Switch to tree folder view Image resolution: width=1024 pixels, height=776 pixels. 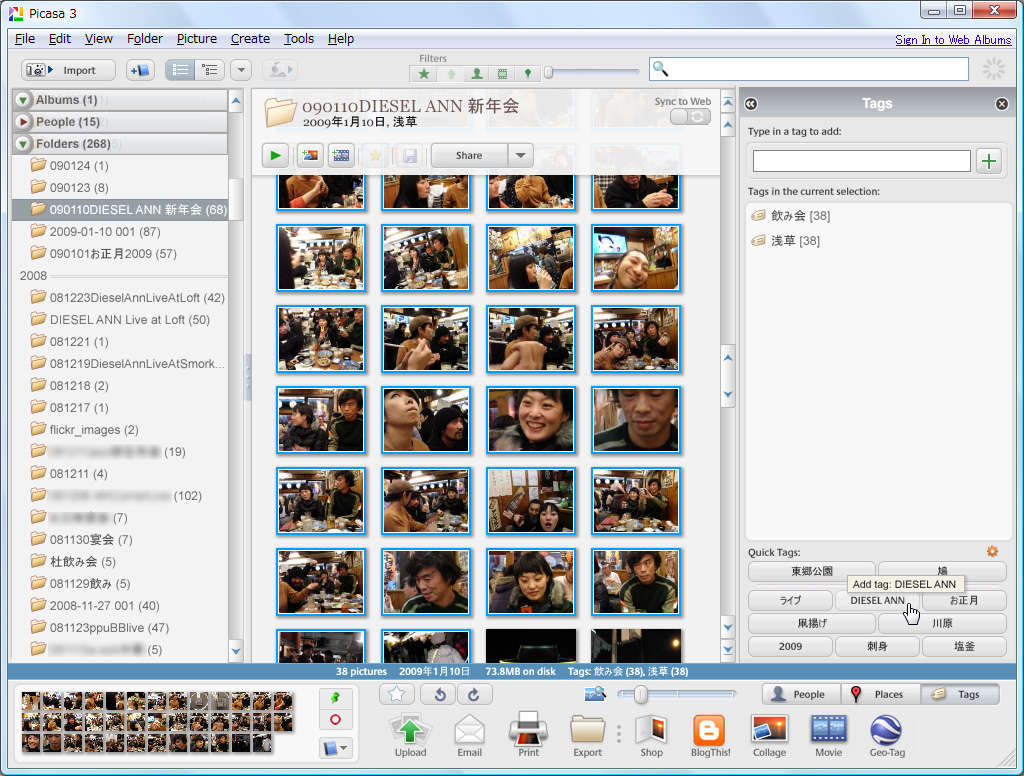210,70
